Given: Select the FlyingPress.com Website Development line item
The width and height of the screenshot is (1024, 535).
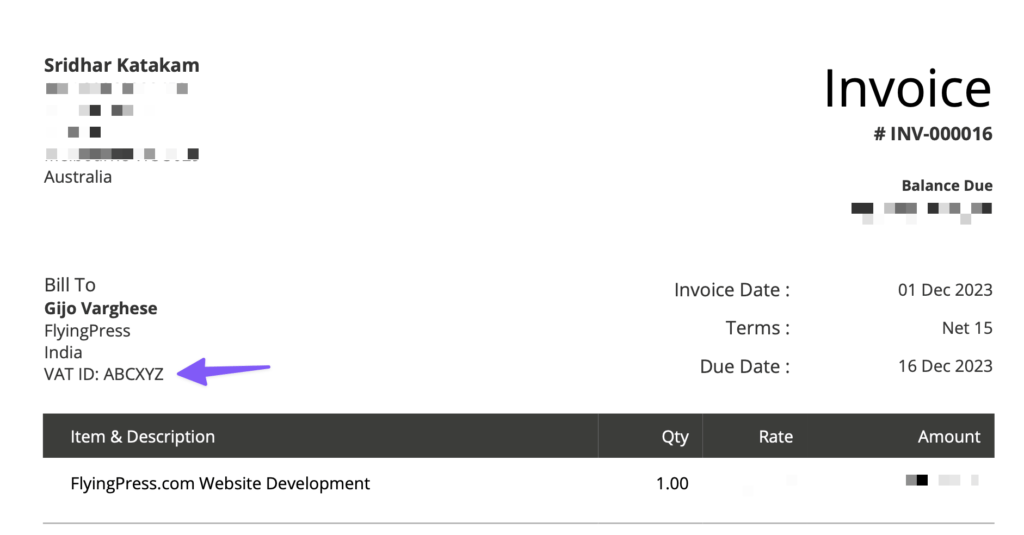Looking at the screenshot, I should pos(220,484).
